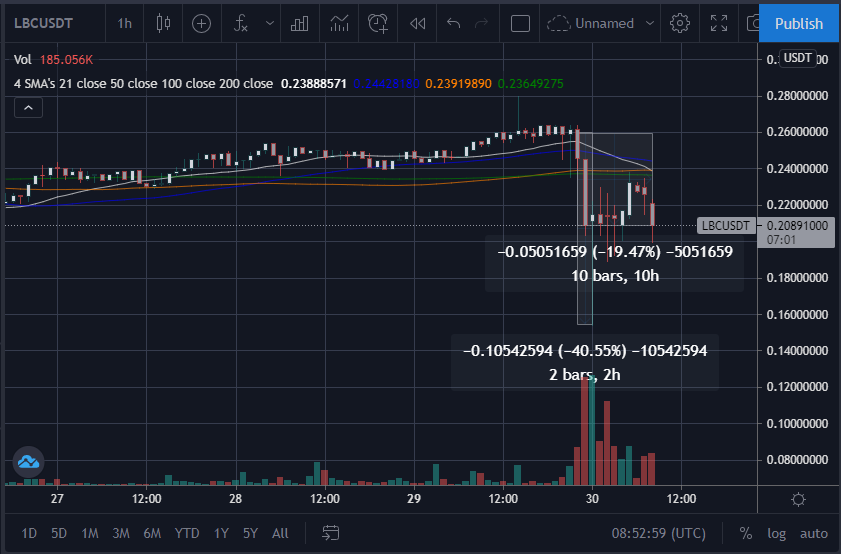Image resolution: width=841 pixels, height=554 pixels.
Task: Set date range to 1D
Action: pyautogui.click(x=29, y=533)
